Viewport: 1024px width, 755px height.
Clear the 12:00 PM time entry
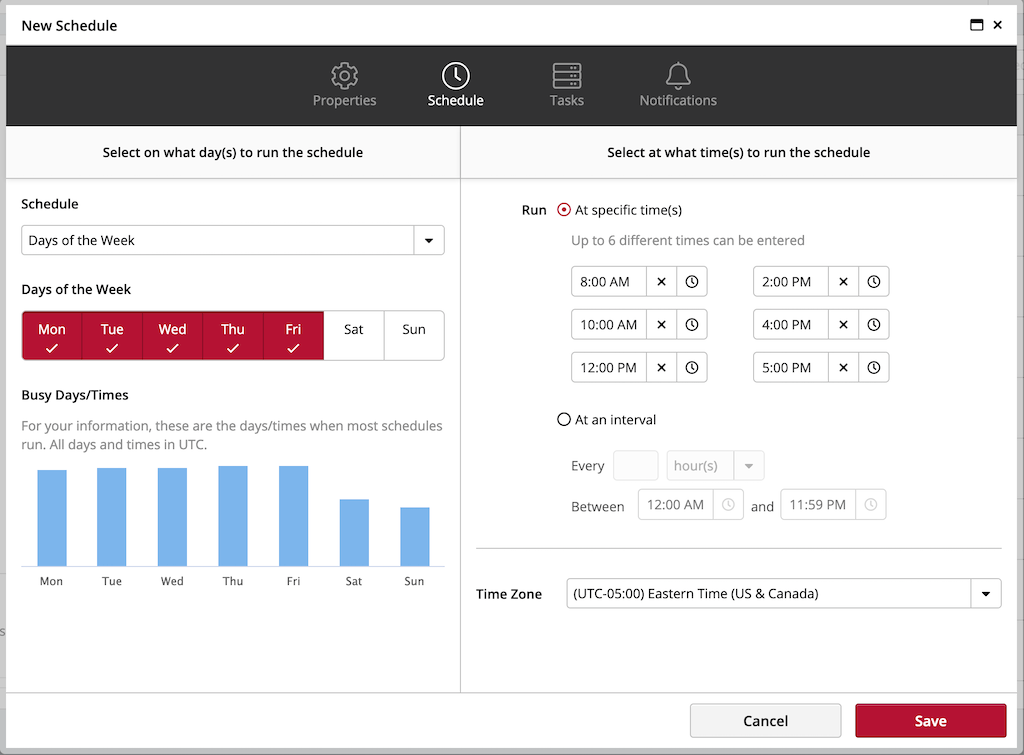pyautogui.click(x=662, y=368)
